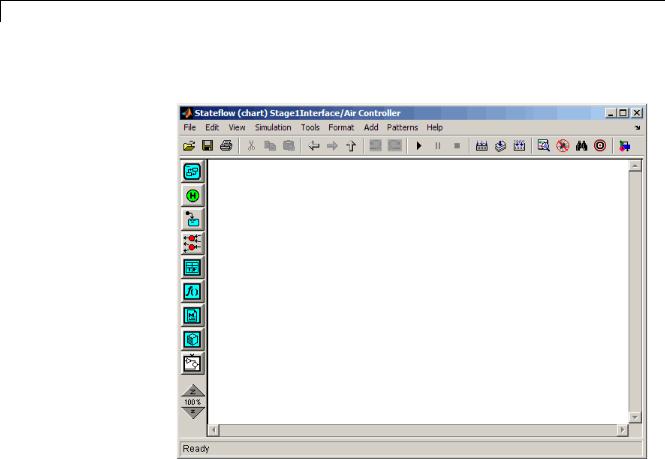Click the first grayed-out icon after the up arrow
The width and height of the screenshot is (665, 459).
point(375,146)
